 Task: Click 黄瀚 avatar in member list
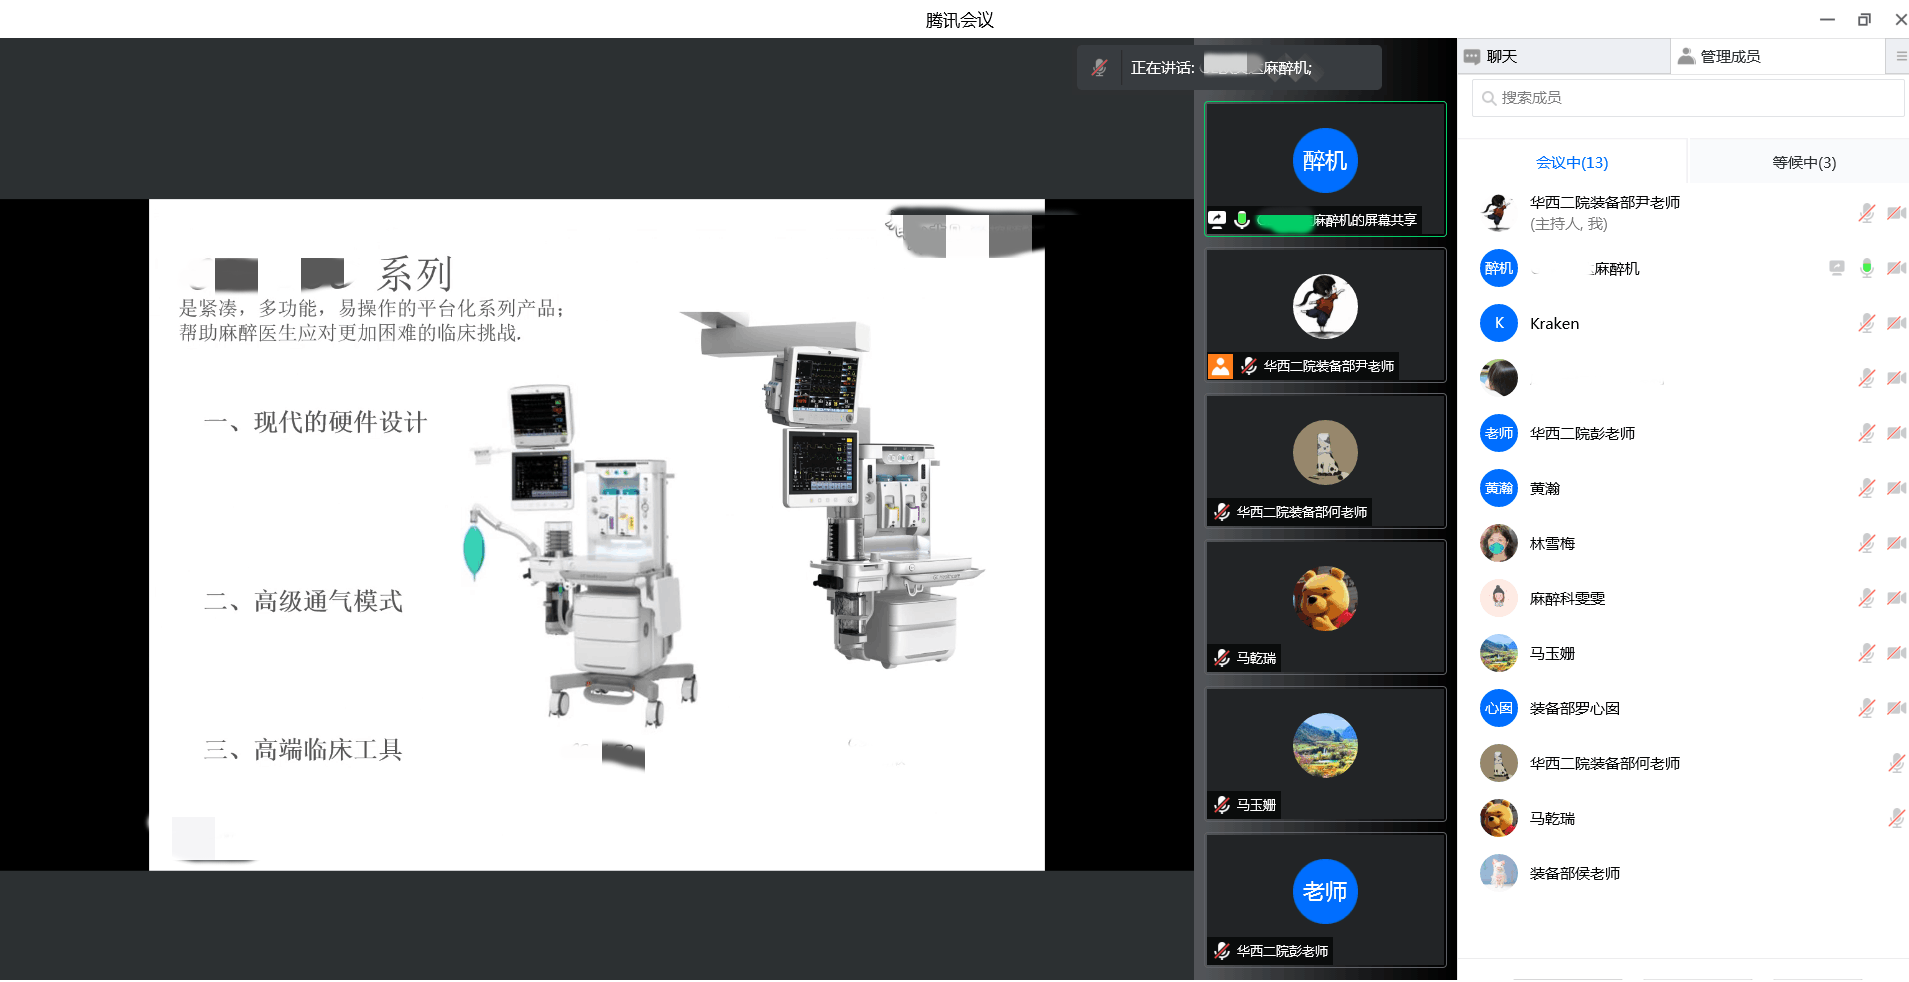point(1498,488)
